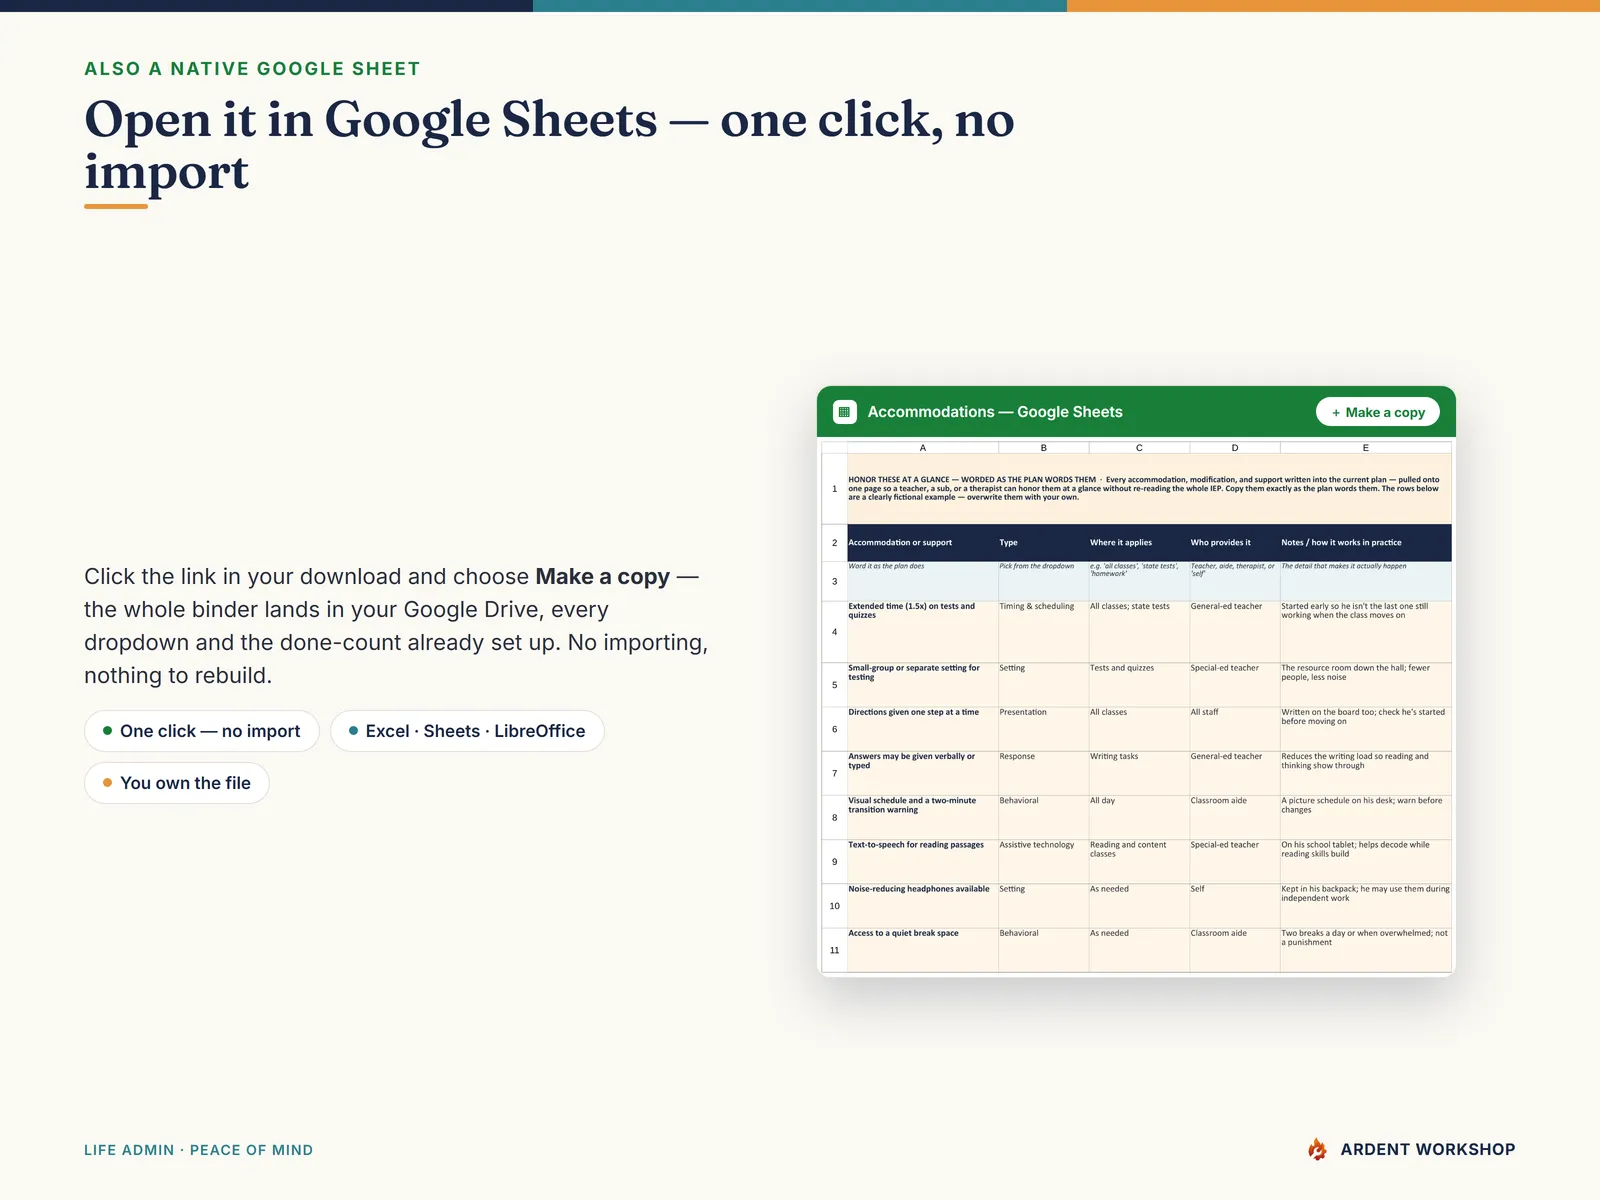Viewport: 1600px width, 1200px height.
Task: Select row 1 header
Action: click(834, 489)
